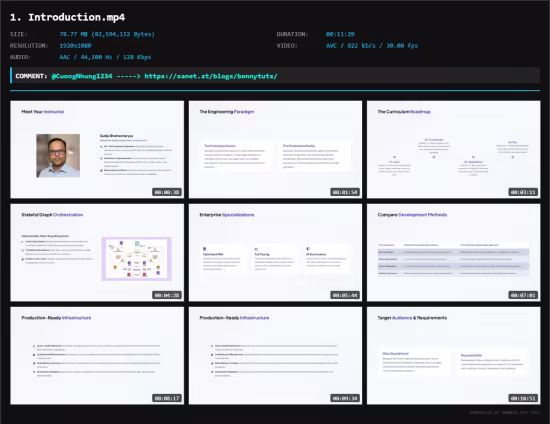
Task: Click the "COMMENT:" label
Action: (x=31, y=76)
